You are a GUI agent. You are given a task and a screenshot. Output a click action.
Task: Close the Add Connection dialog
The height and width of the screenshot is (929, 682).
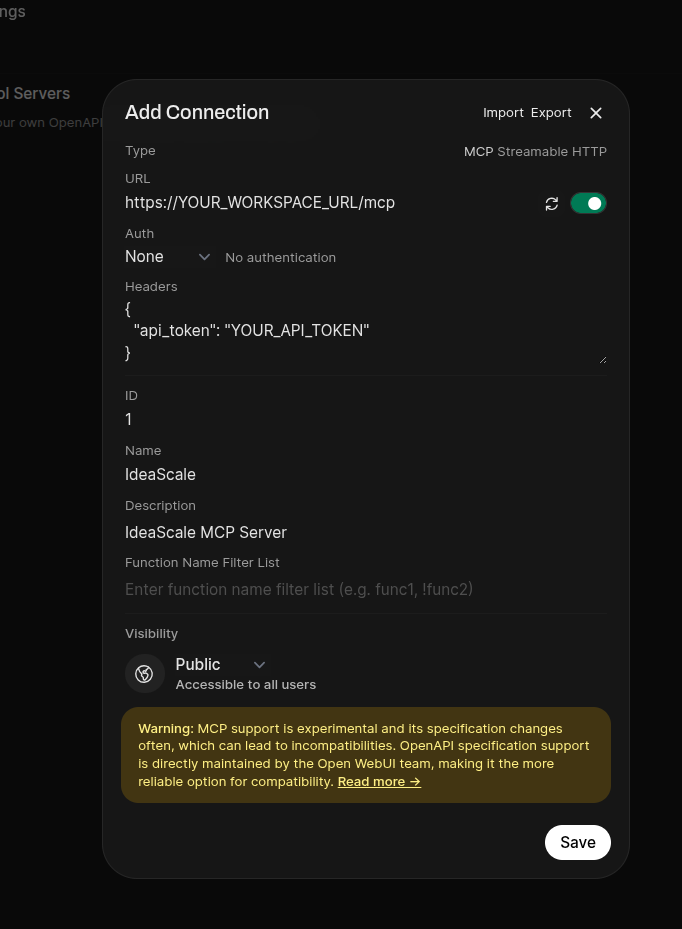pos(596,113)
